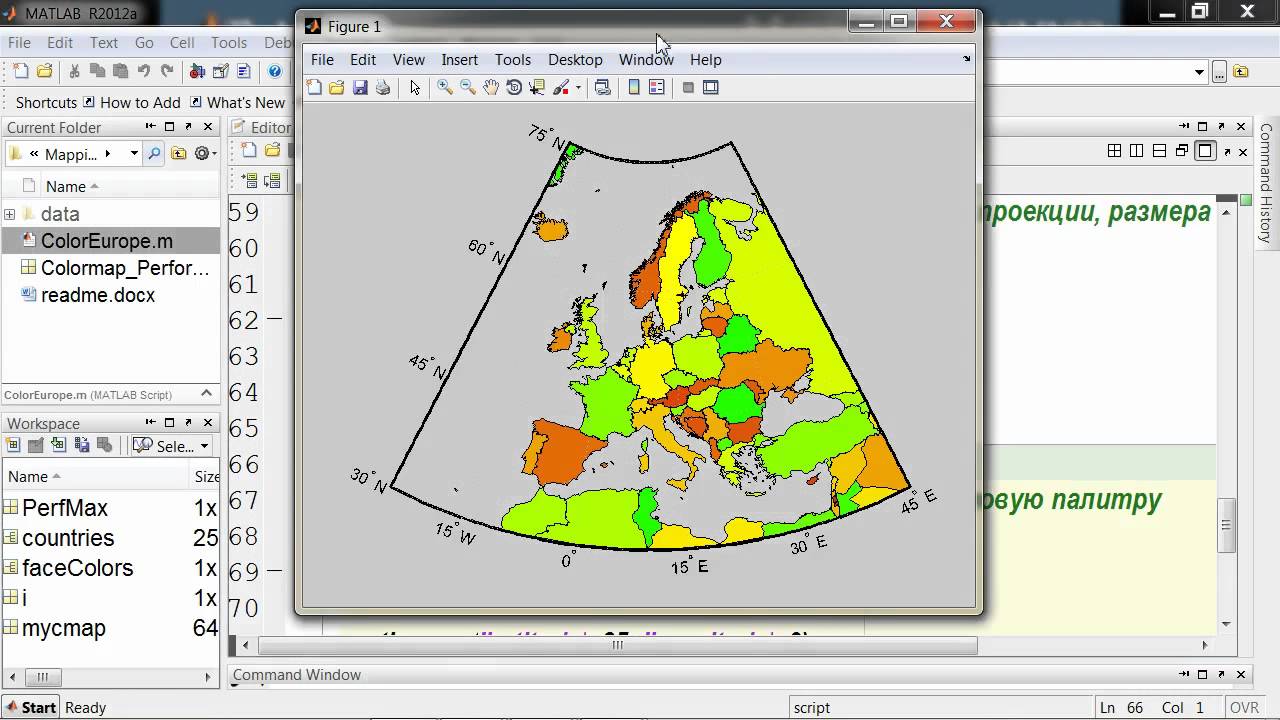
Task: Open the View menu in Figure 1
Action: (x=409, y=60)
